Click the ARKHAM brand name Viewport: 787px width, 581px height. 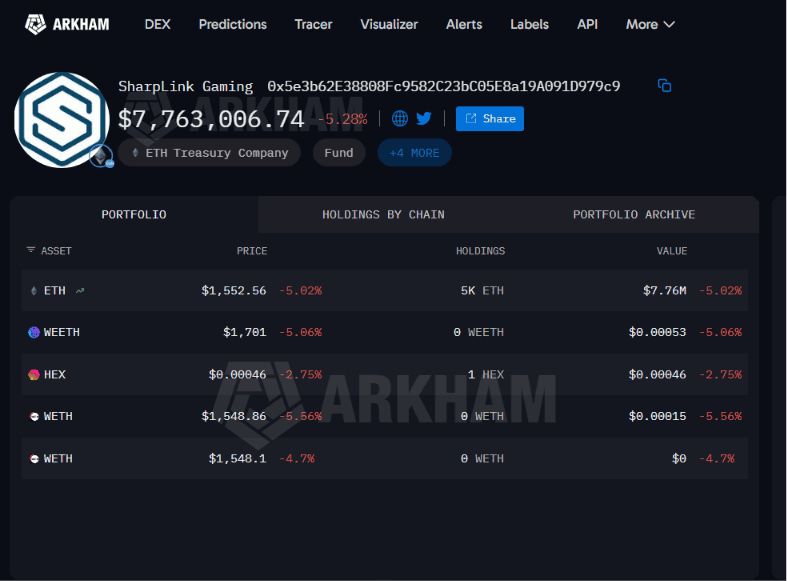(81, 24)
